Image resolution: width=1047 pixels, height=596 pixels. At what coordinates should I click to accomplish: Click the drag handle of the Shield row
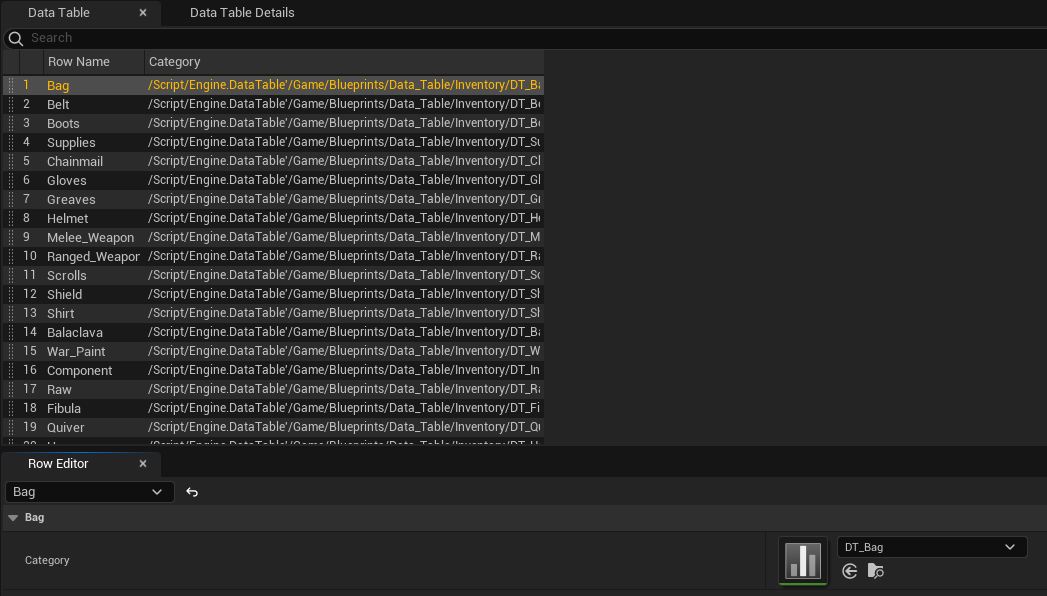click(11, 294)
